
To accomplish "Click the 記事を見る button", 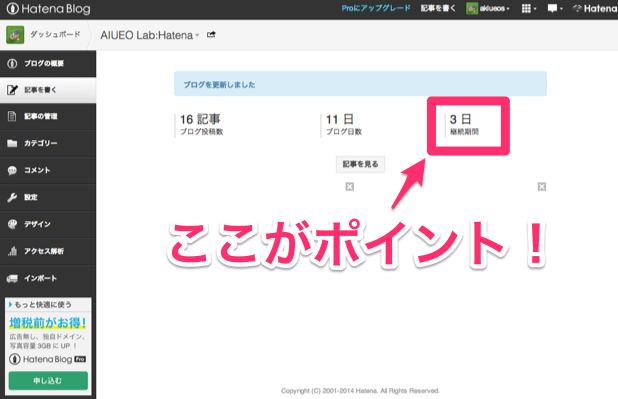I will pyautogui.click(x=360, y=164).
